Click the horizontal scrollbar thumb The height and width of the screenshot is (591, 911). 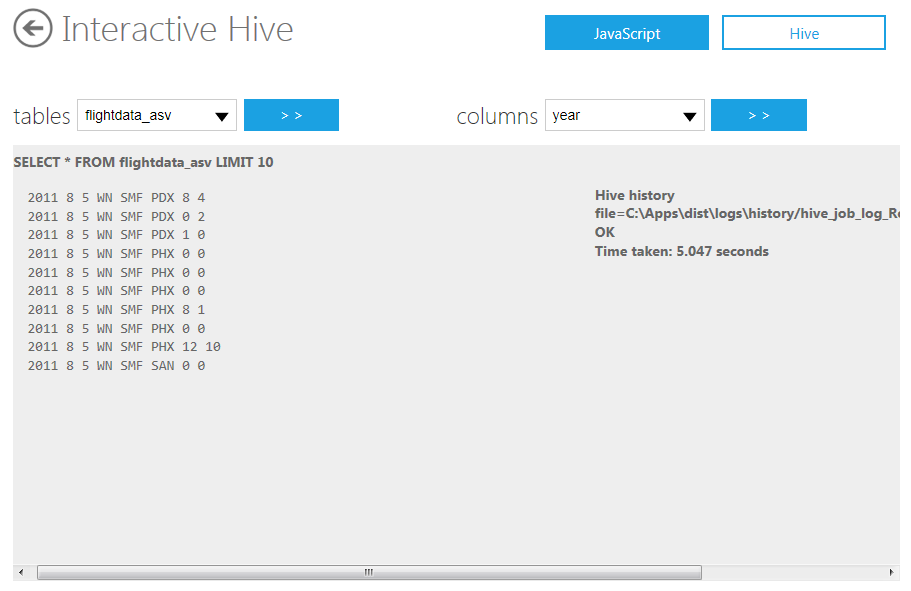coord(369,572)
